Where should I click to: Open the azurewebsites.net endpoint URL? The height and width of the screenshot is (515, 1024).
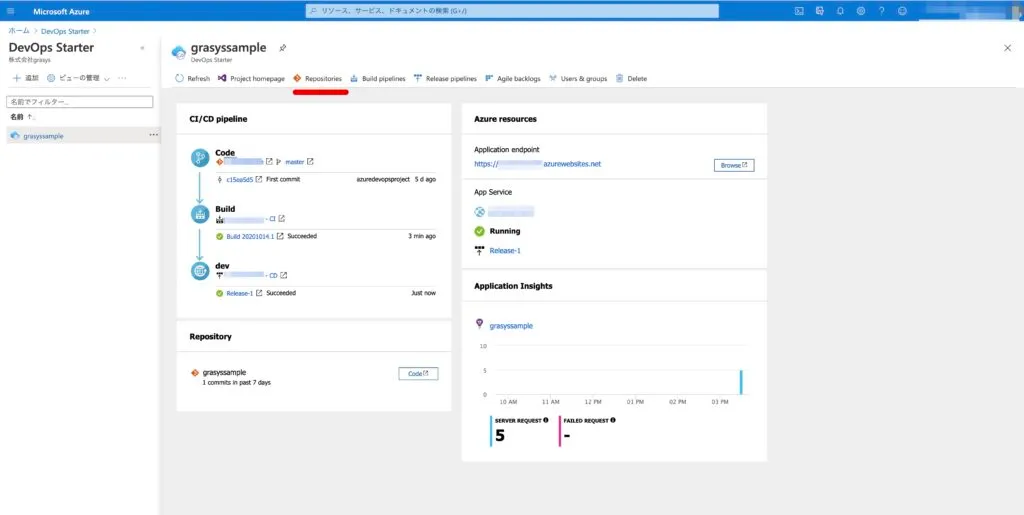pyautogui.click(x=537, y=164)
